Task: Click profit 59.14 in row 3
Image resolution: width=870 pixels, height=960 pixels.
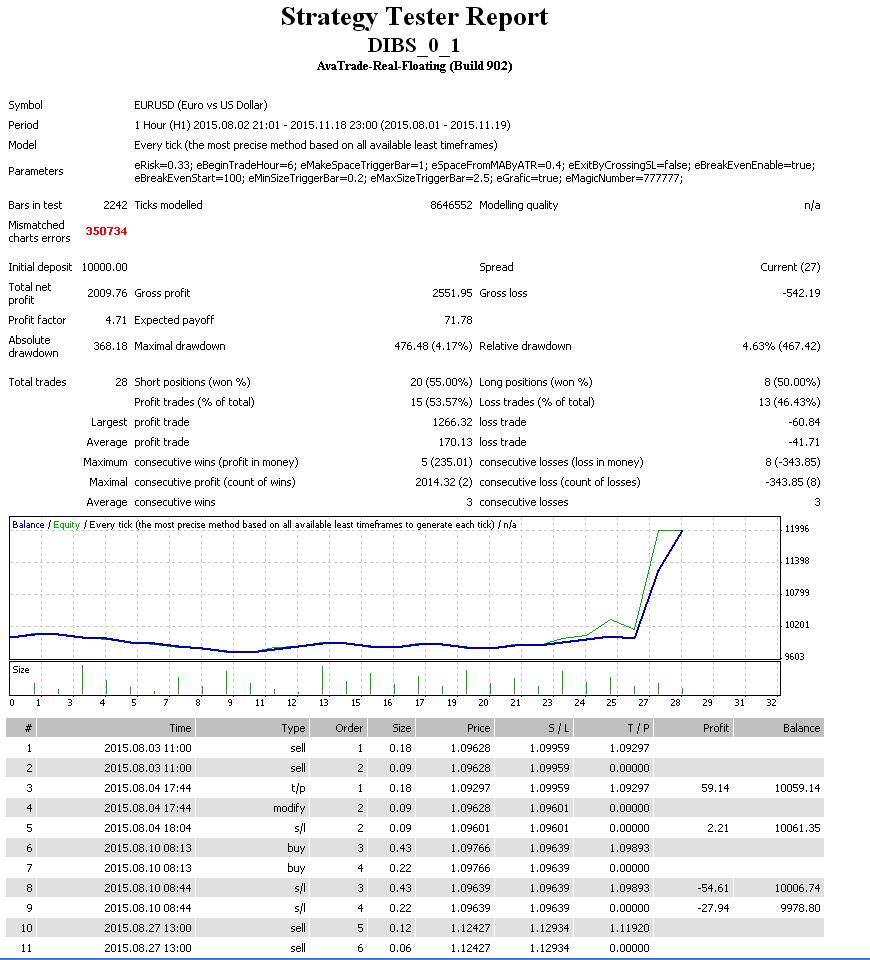Action: click(715, 789)
